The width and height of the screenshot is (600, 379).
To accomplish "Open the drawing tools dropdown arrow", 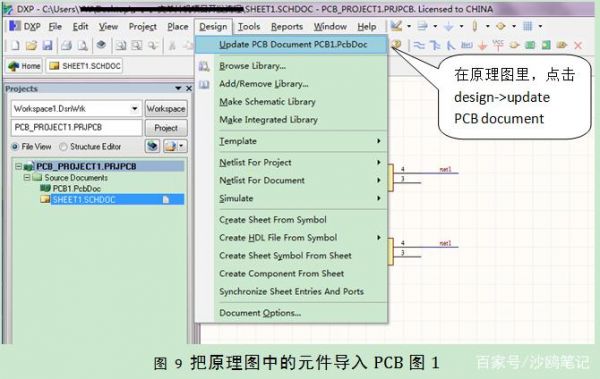I will (x=409, y=26).
